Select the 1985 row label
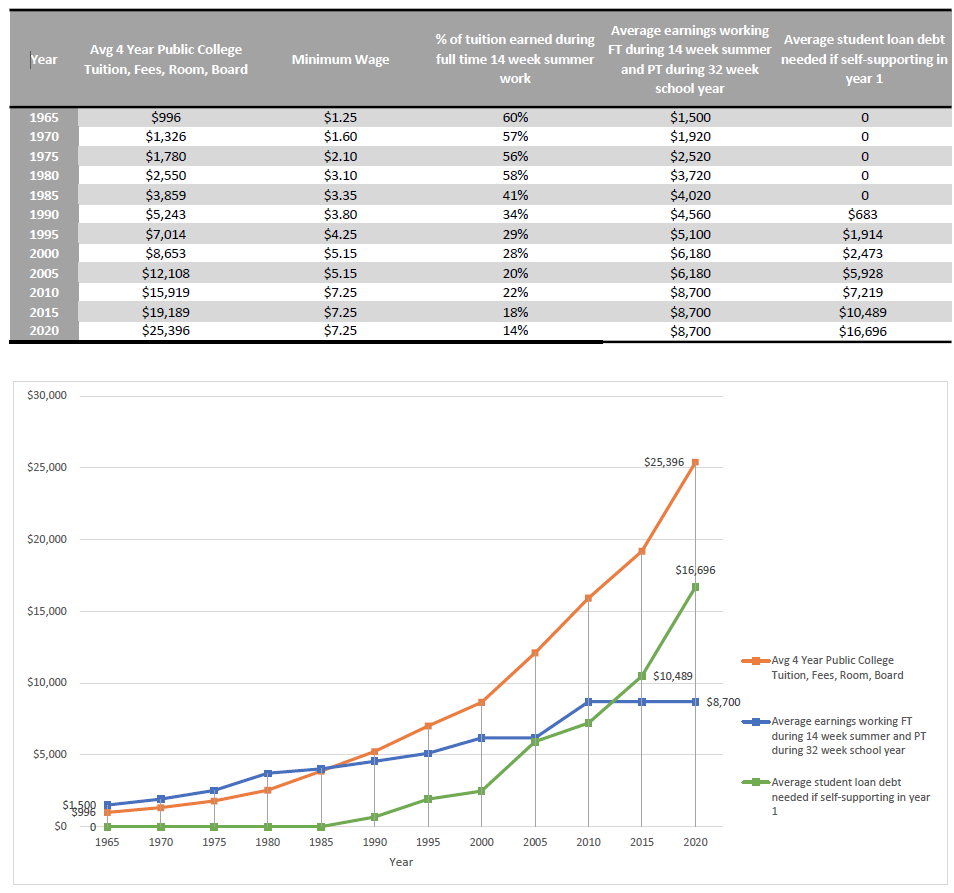 pos(44,195)
